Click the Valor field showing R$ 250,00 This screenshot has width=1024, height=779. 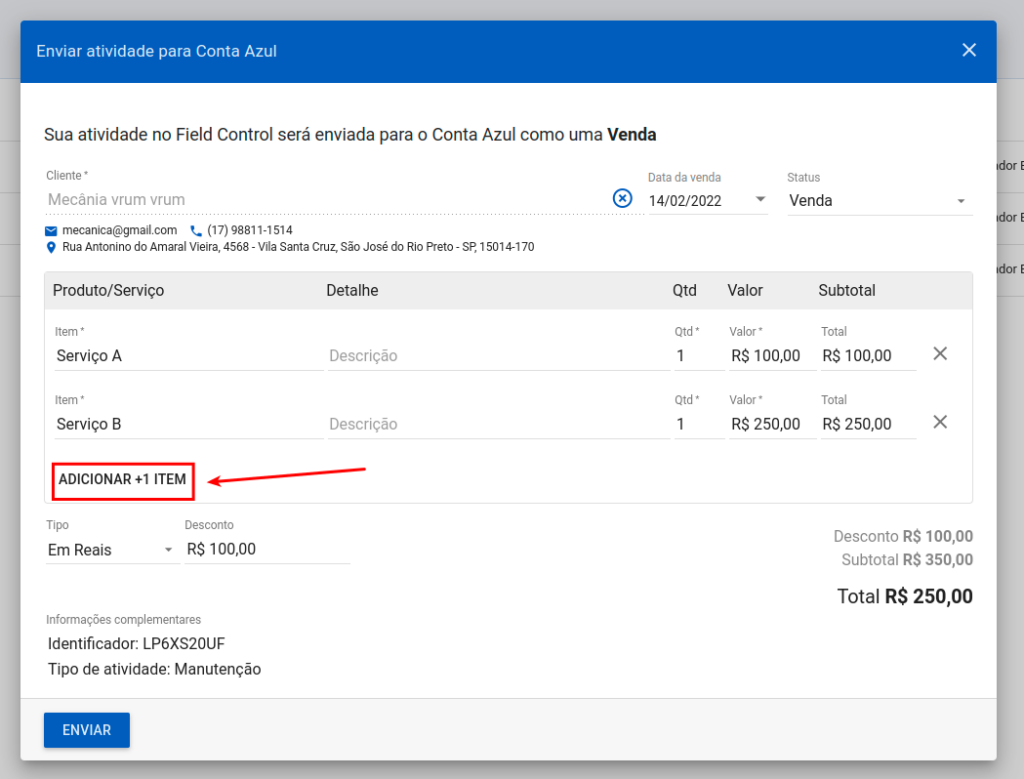click(766, 424)
